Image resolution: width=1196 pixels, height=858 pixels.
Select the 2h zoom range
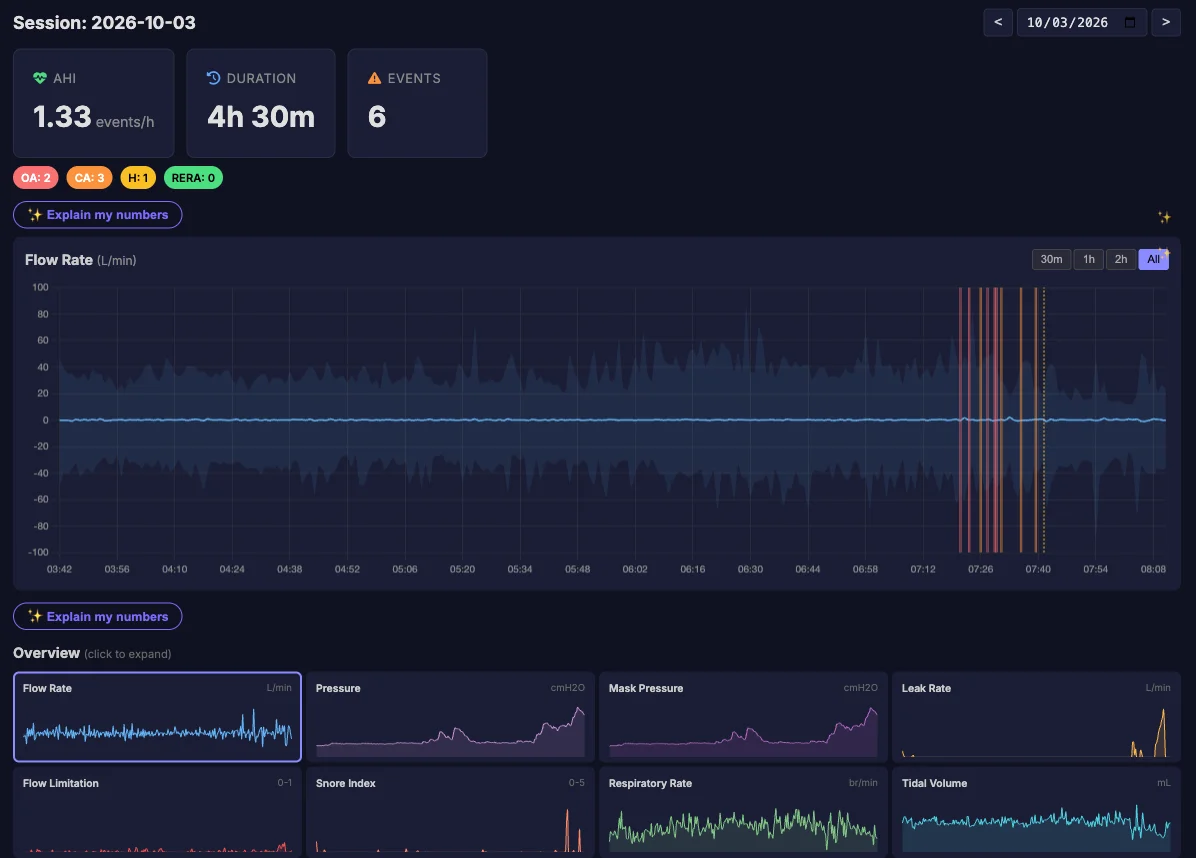(1120, 259)
